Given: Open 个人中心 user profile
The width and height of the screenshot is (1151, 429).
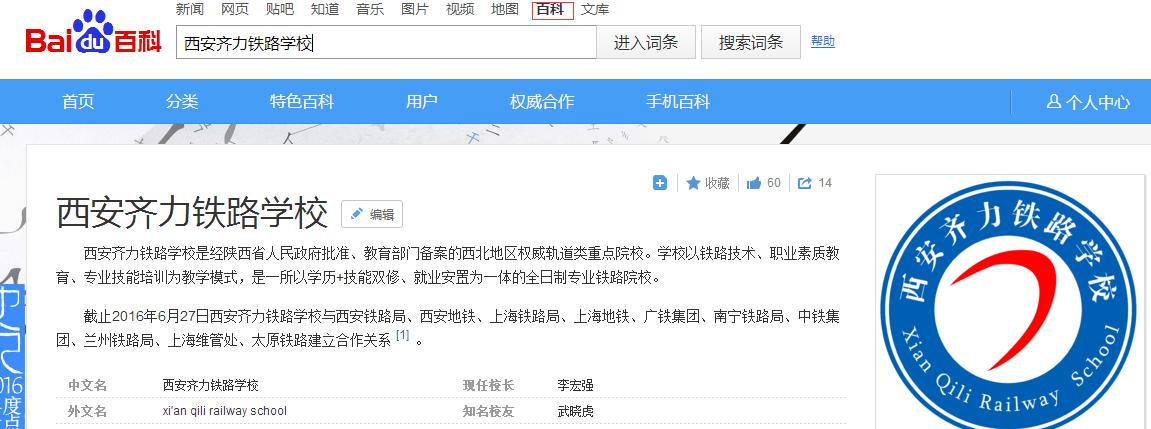Looking at the screenshot, I should pos(1088,102).
